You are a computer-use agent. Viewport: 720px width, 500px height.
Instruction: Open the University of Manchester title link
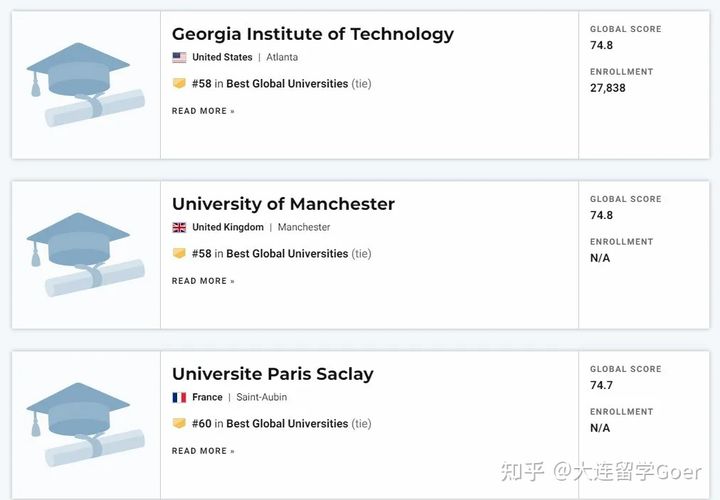pyautogui.click(x=283, y=204)
